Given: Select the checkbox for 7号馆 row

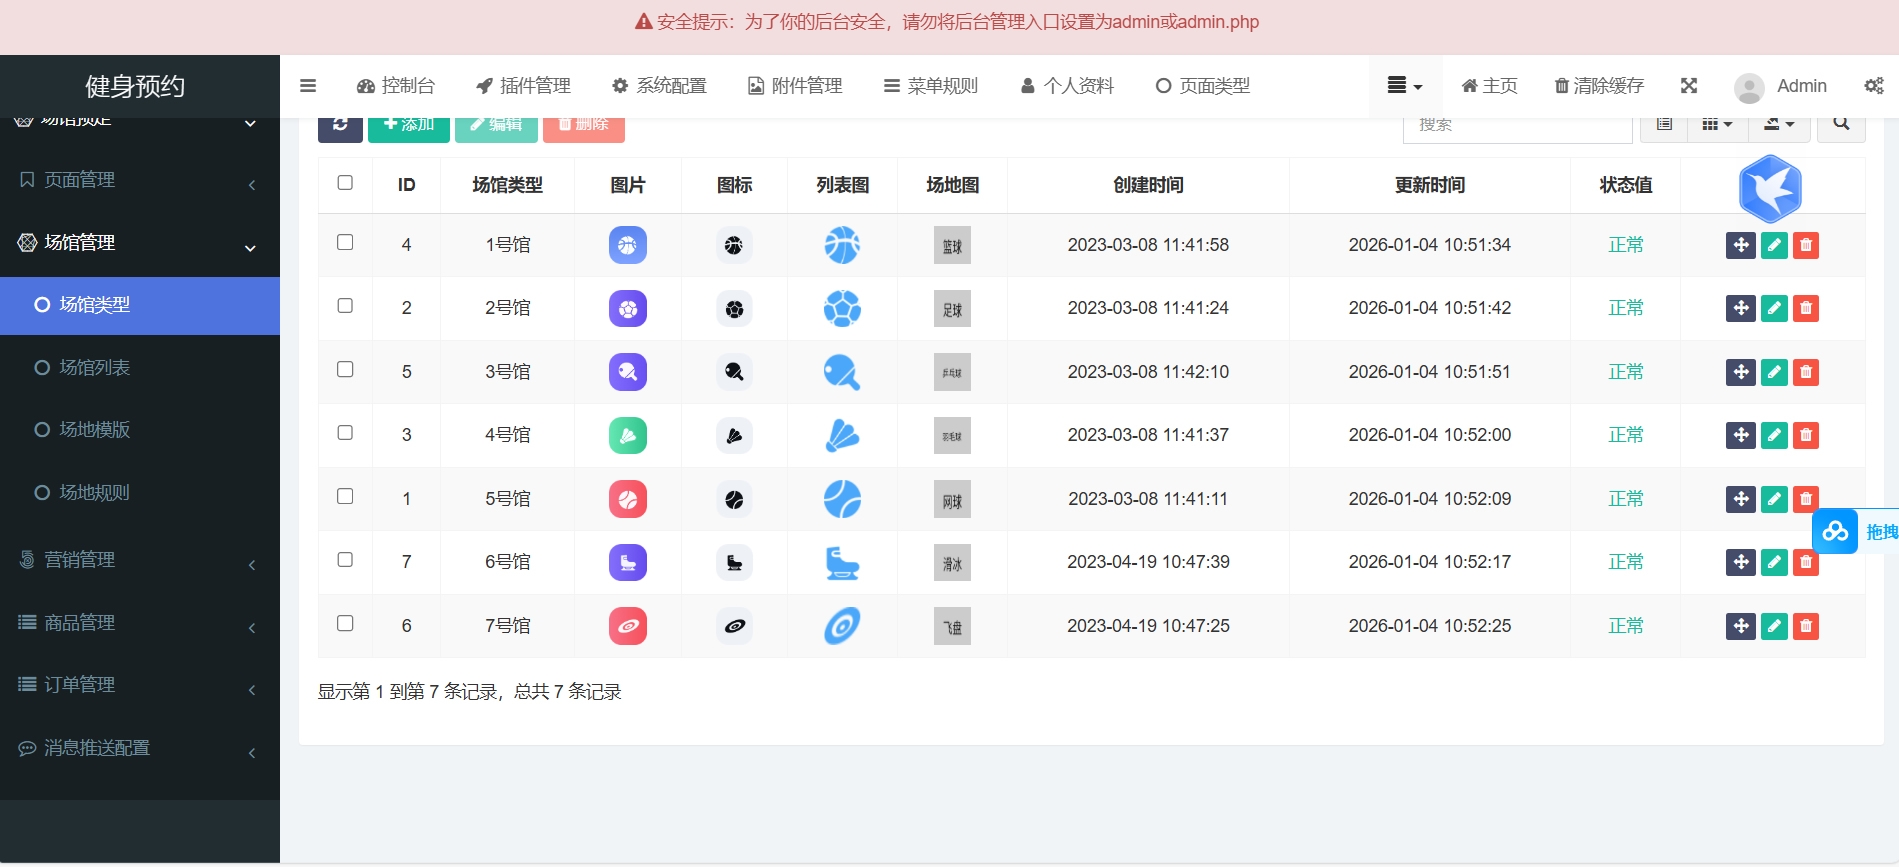Looking at the screenshot, I should point(345,623).
